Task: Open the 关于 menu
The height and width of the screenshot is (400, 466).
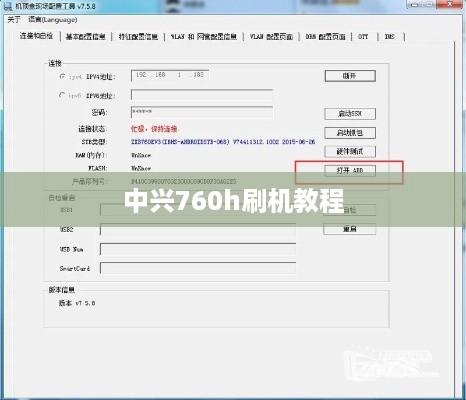Action: click(14, 20)
